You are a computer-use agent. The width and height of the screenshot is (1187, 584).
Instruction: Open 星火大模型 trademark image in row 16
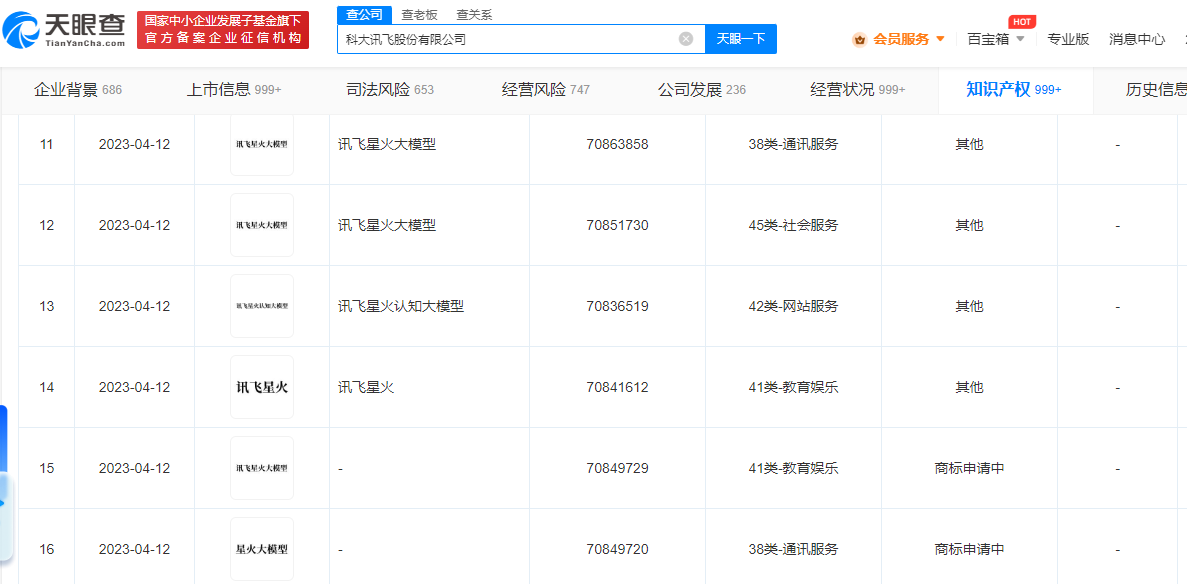click(262, 549)
